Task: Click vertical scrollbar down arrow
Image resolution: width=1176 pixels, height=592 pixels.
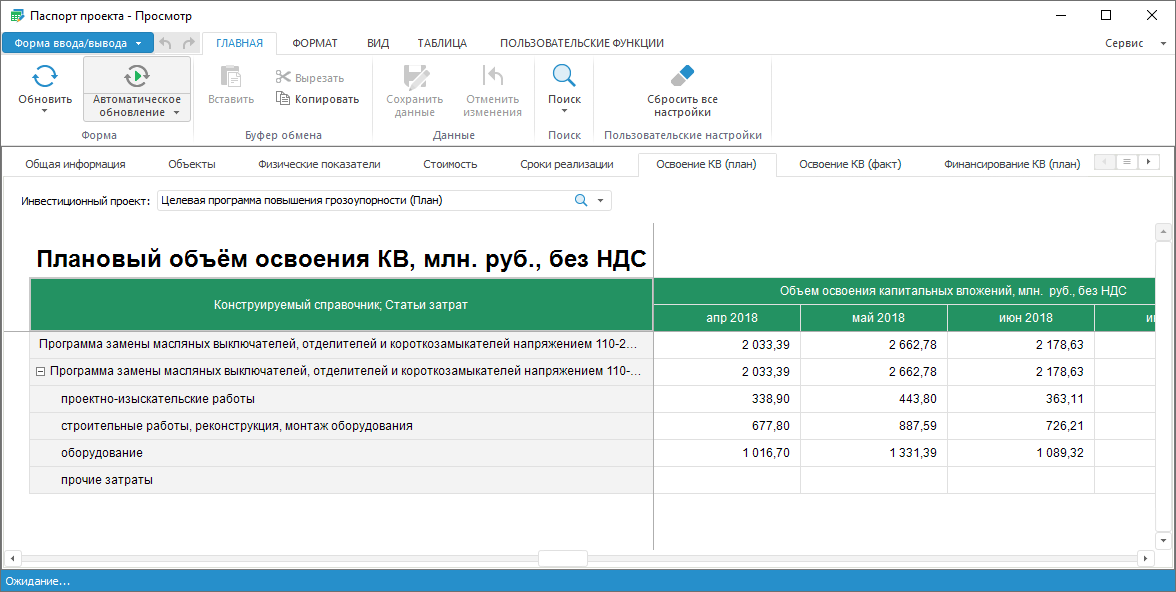Action: coord(1163,540)
